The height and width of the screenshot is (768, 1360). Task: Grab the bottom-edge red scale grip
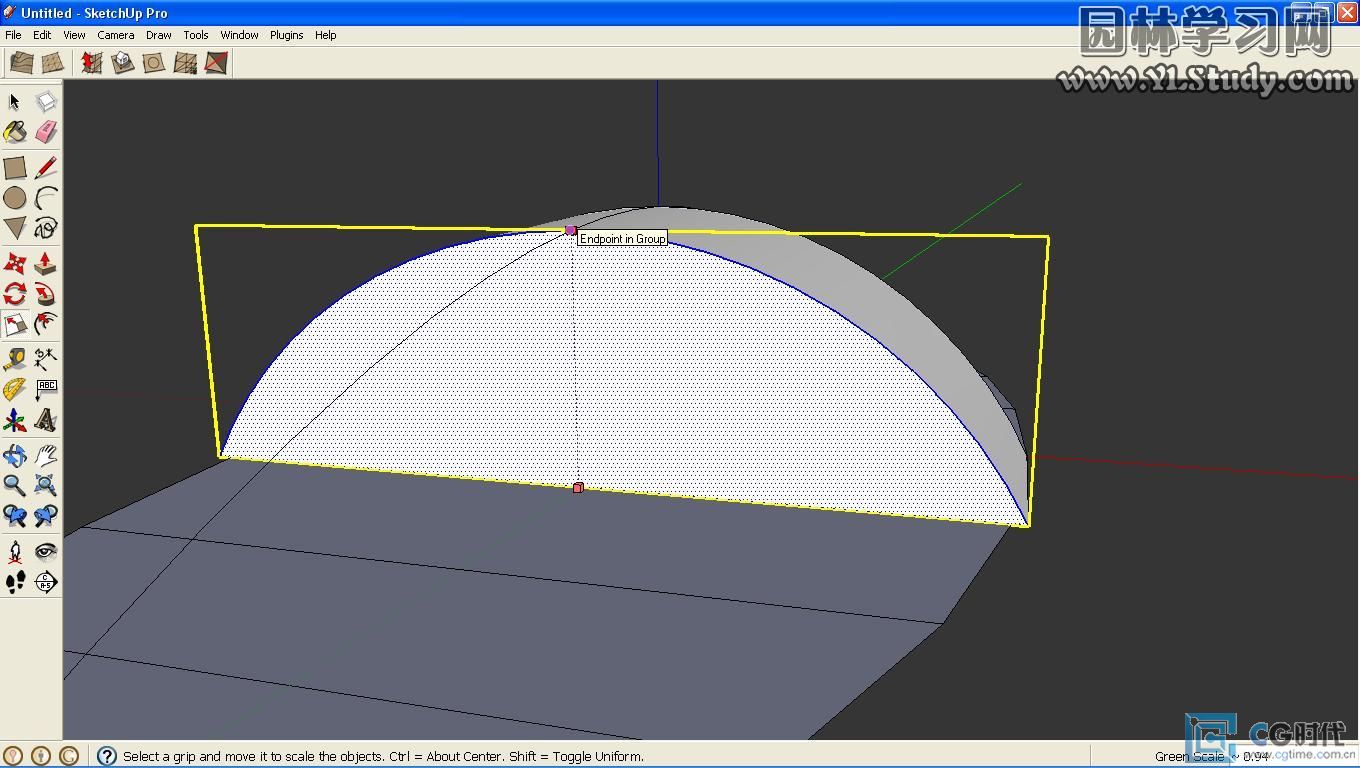coord(578,488)
